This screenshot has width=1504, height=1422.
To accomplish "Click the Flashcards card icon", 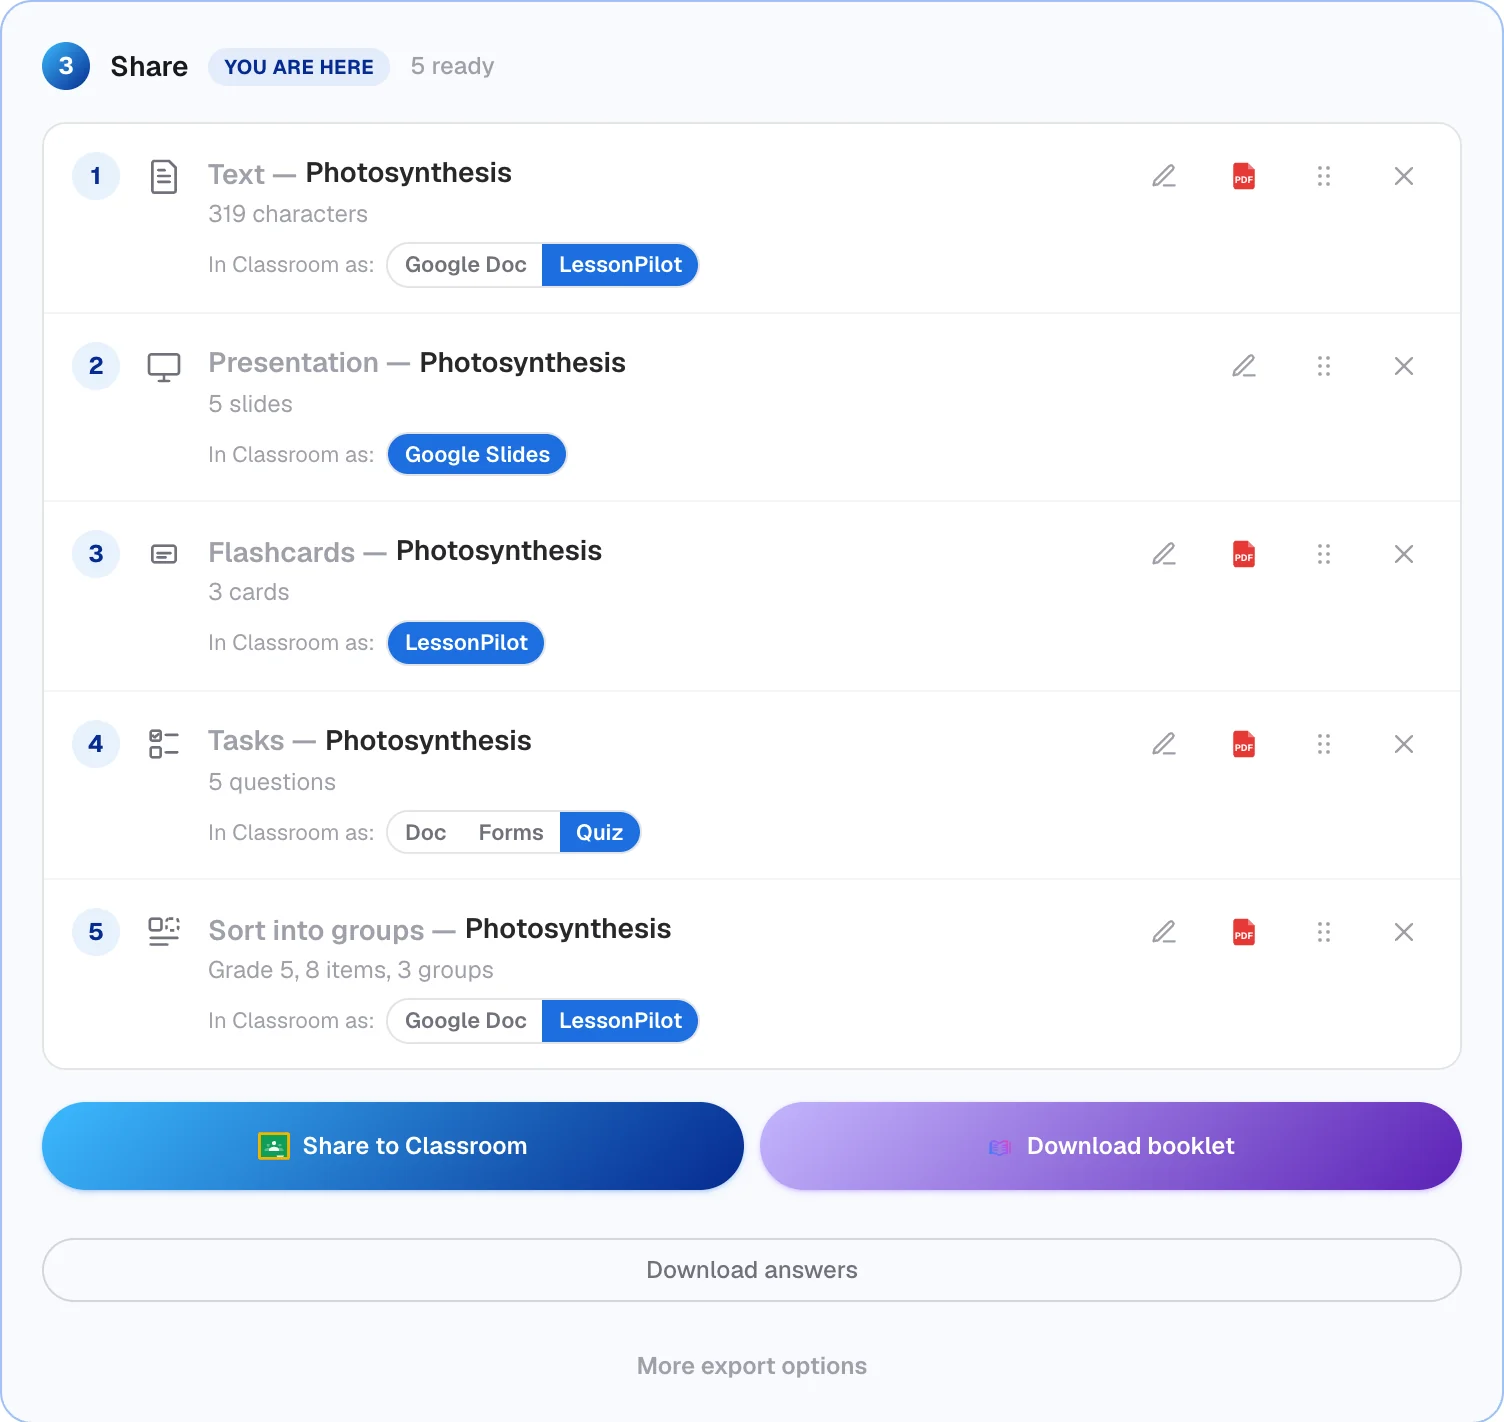I will pos(164,554).
